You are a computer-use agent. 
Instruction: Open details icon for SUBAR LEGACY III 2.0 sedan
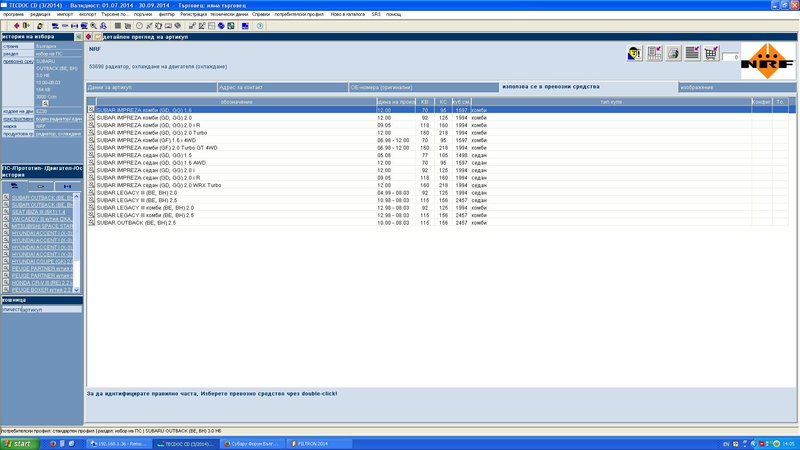click(91, 193)
